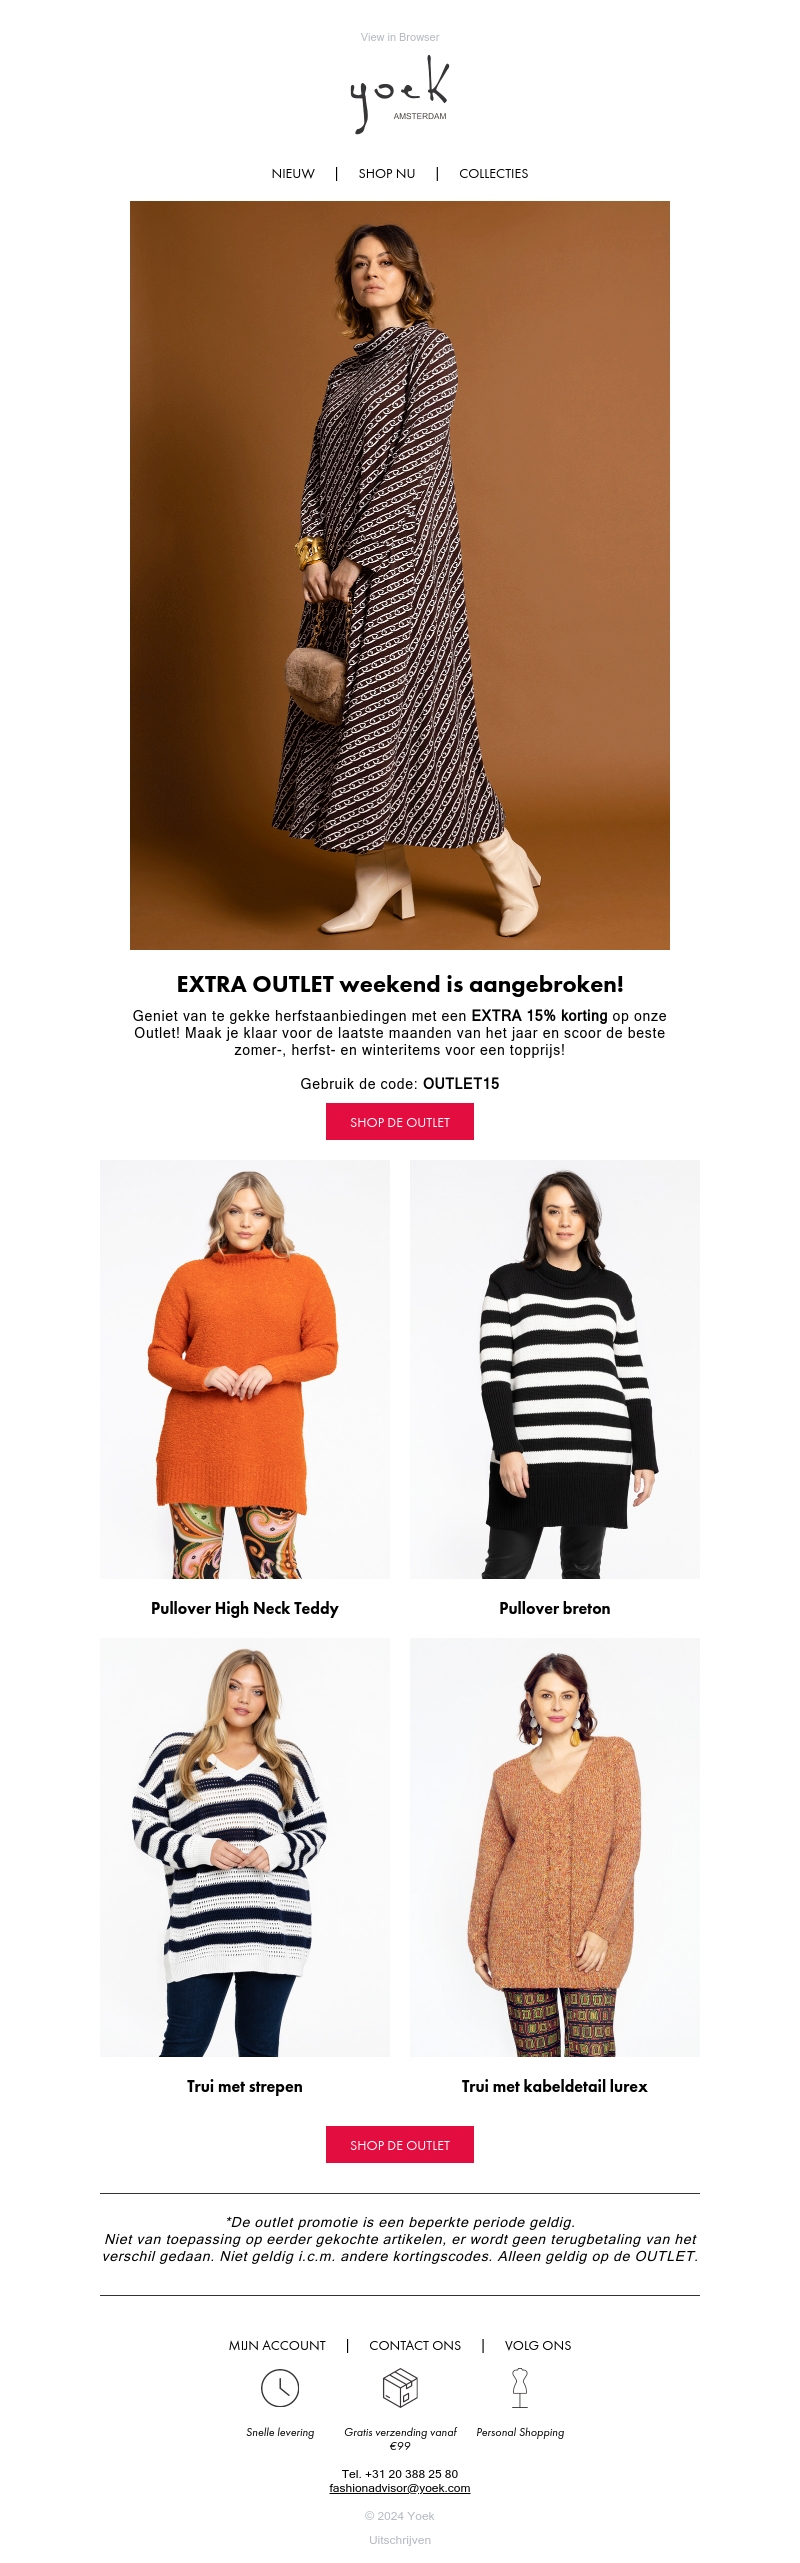Open the View in Browser link
The width and height of the screenshot is (800, 2563).
click(x=400, y=37)
